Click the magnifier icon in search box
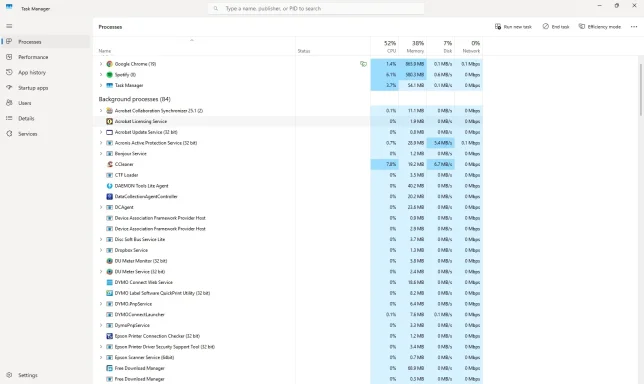This screenshot has height=384, width=644. [216, 8]
